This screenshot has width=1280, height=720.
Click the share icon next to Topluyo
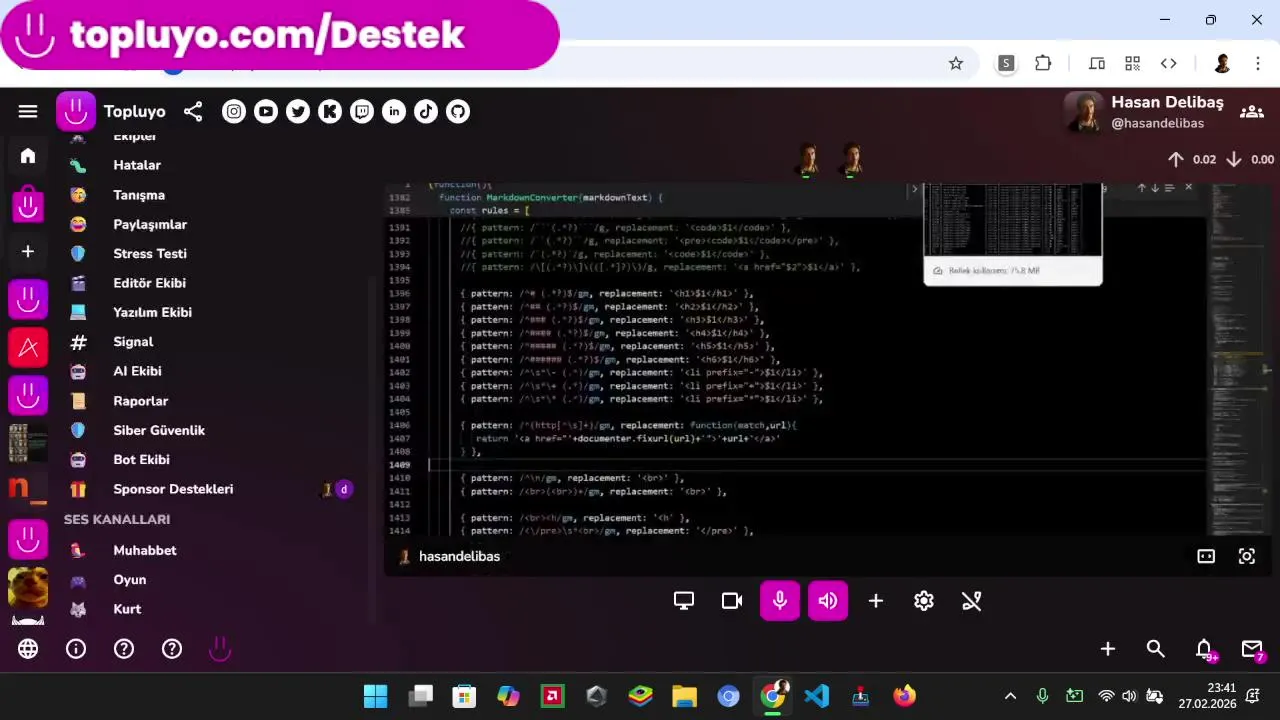[x=193, y=112]
